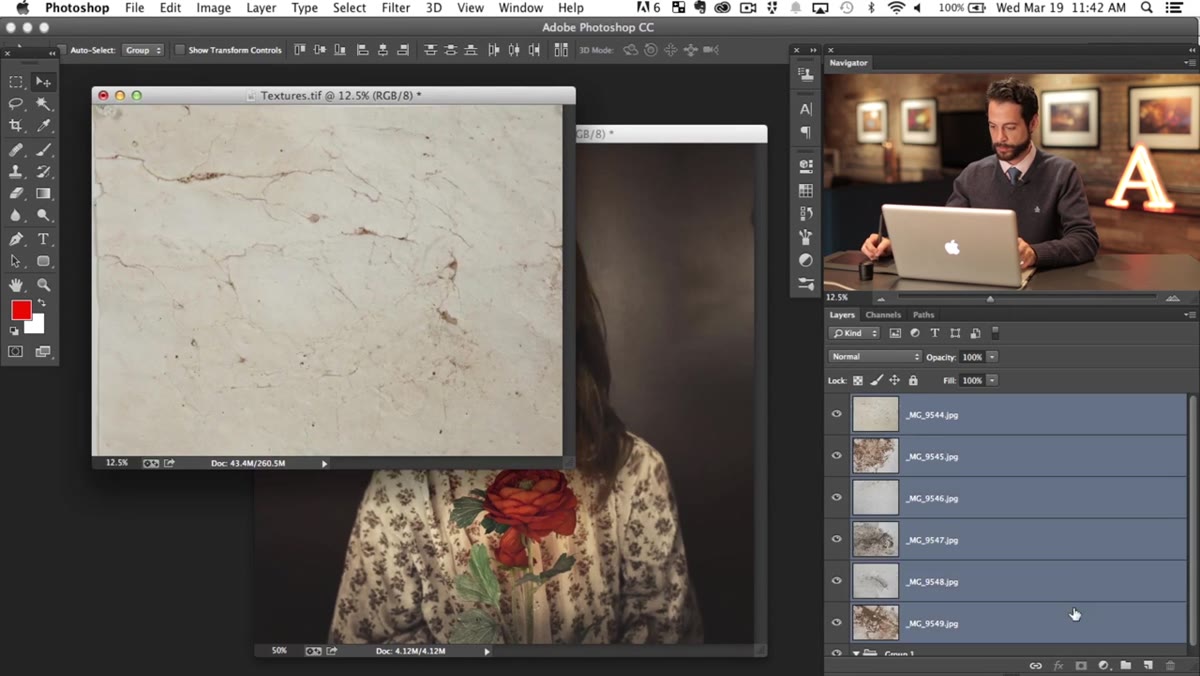Select the Eyedropper tool
The width and height of the screenshot is (1200, 676).
pos(43,126)
